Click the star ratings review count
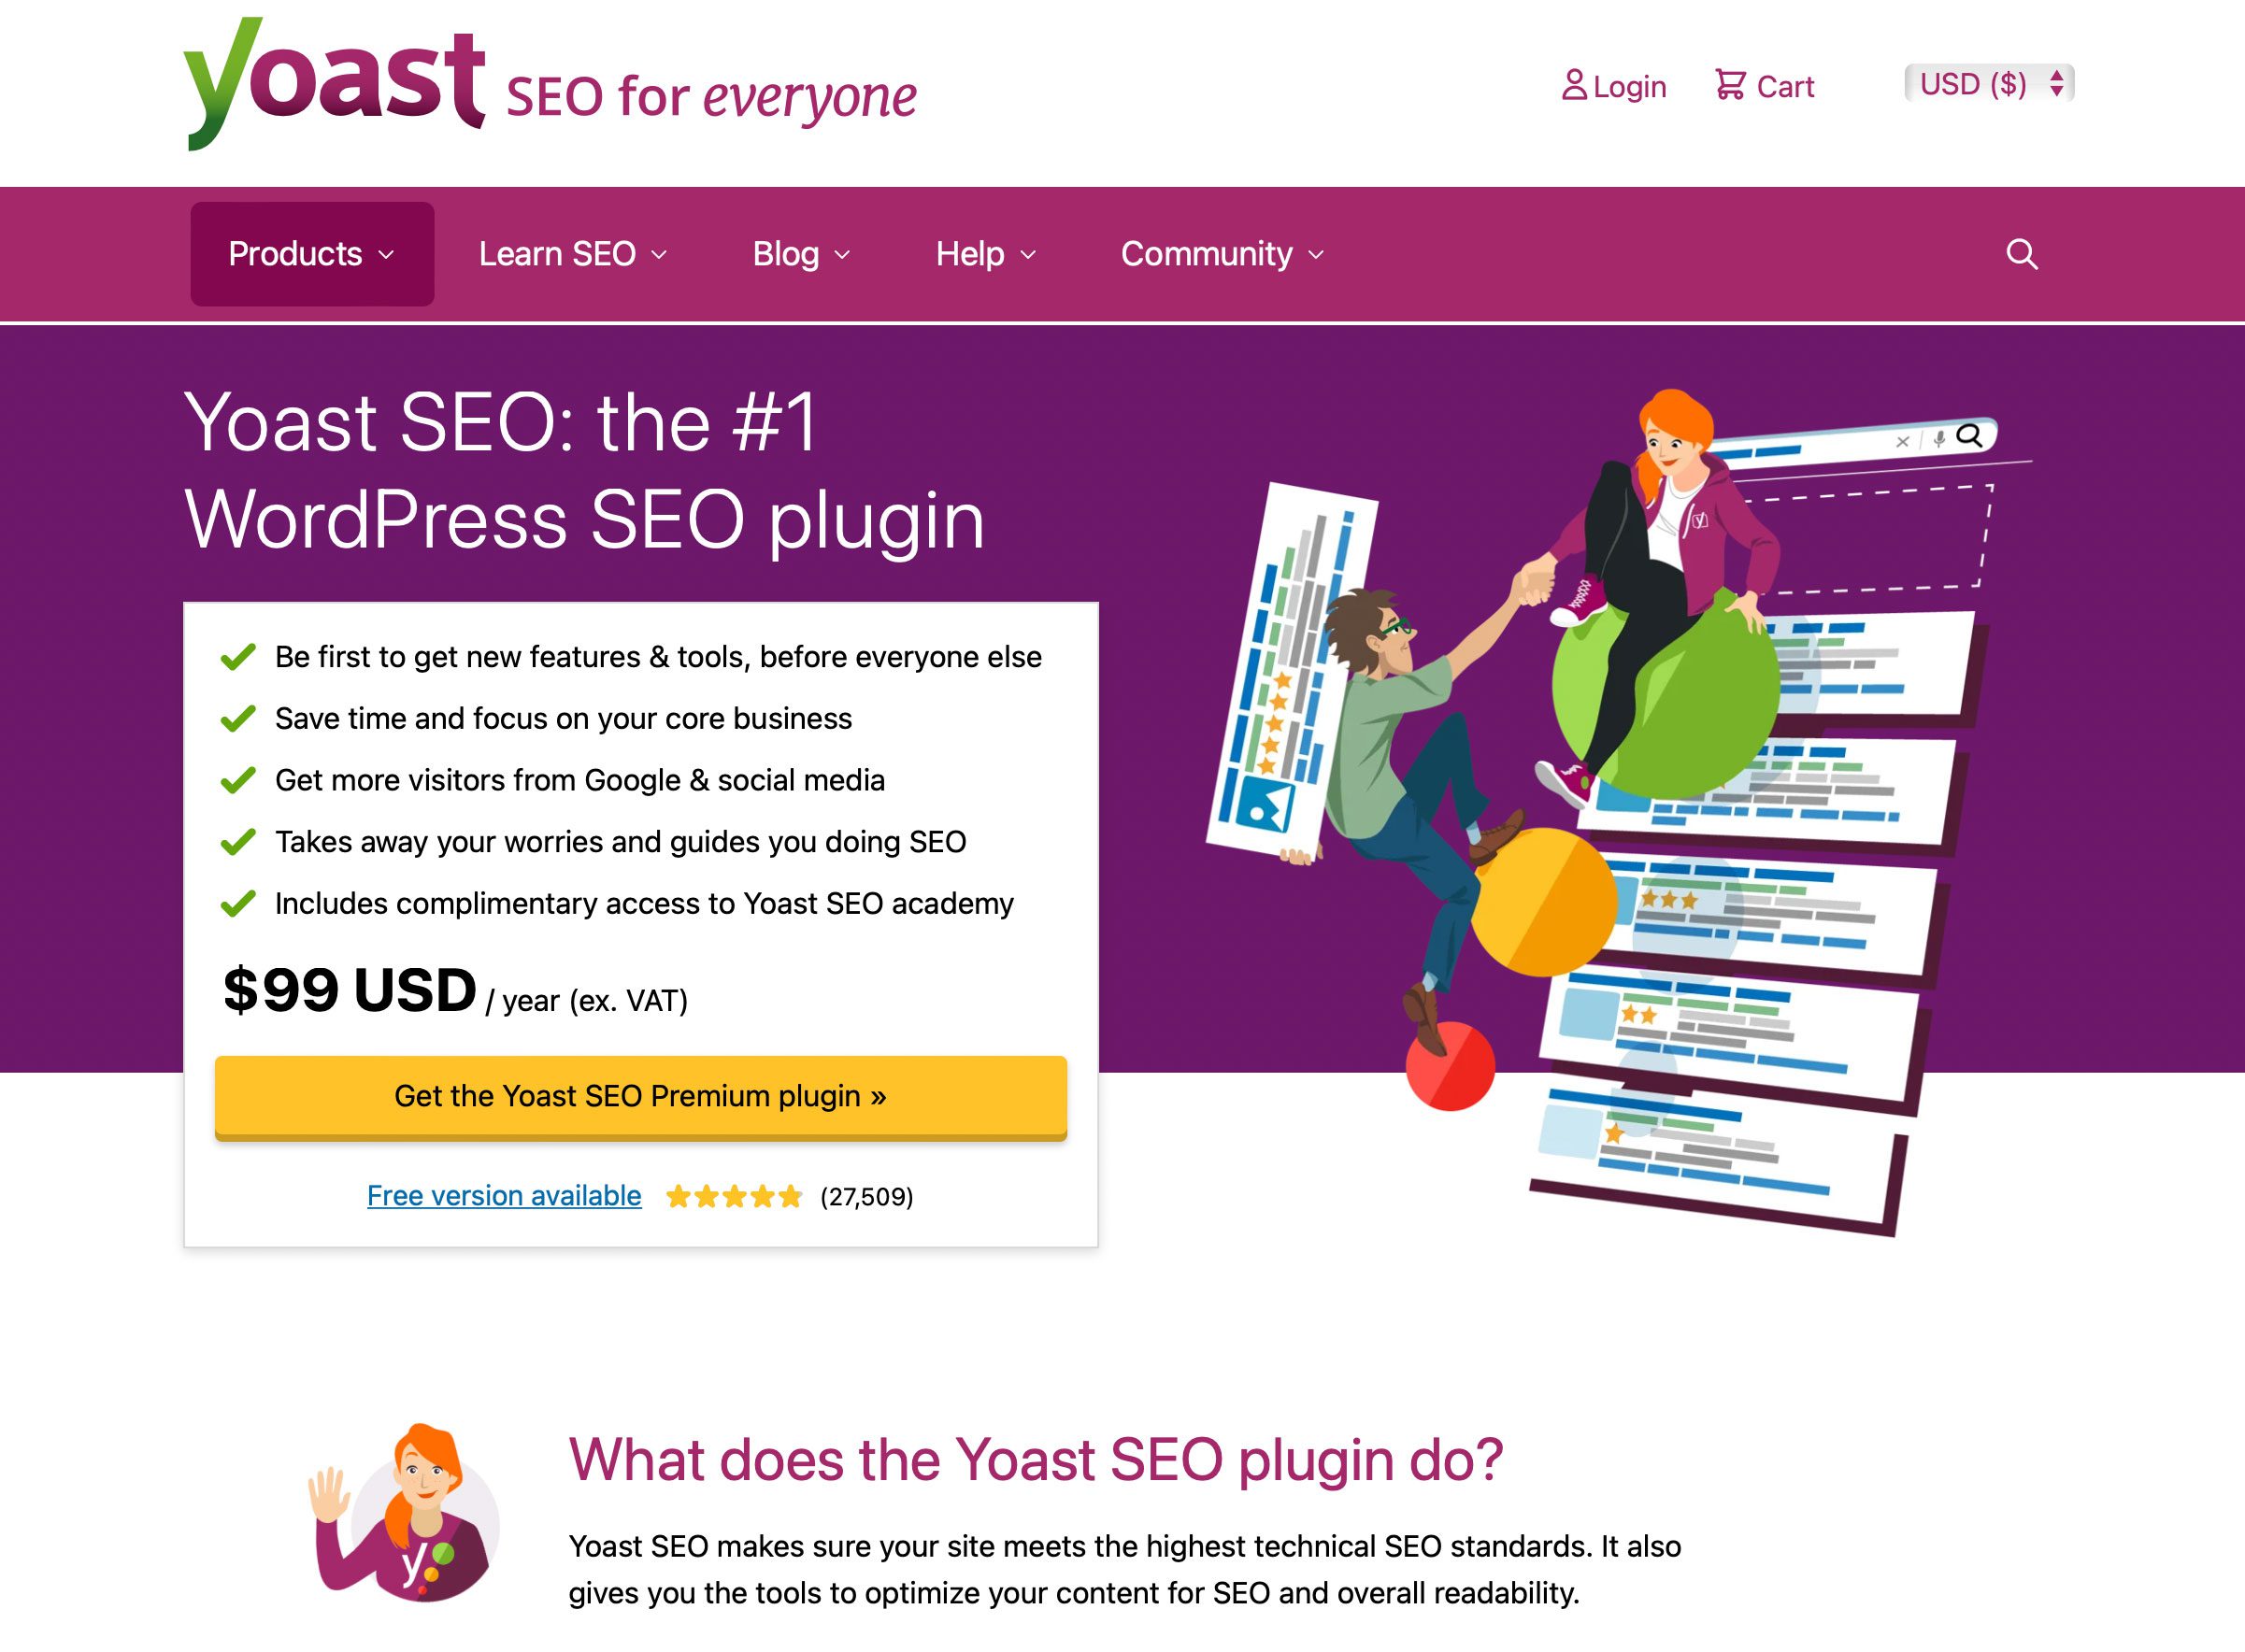This screenshot has height=1652, width=2245. (47, 887)
